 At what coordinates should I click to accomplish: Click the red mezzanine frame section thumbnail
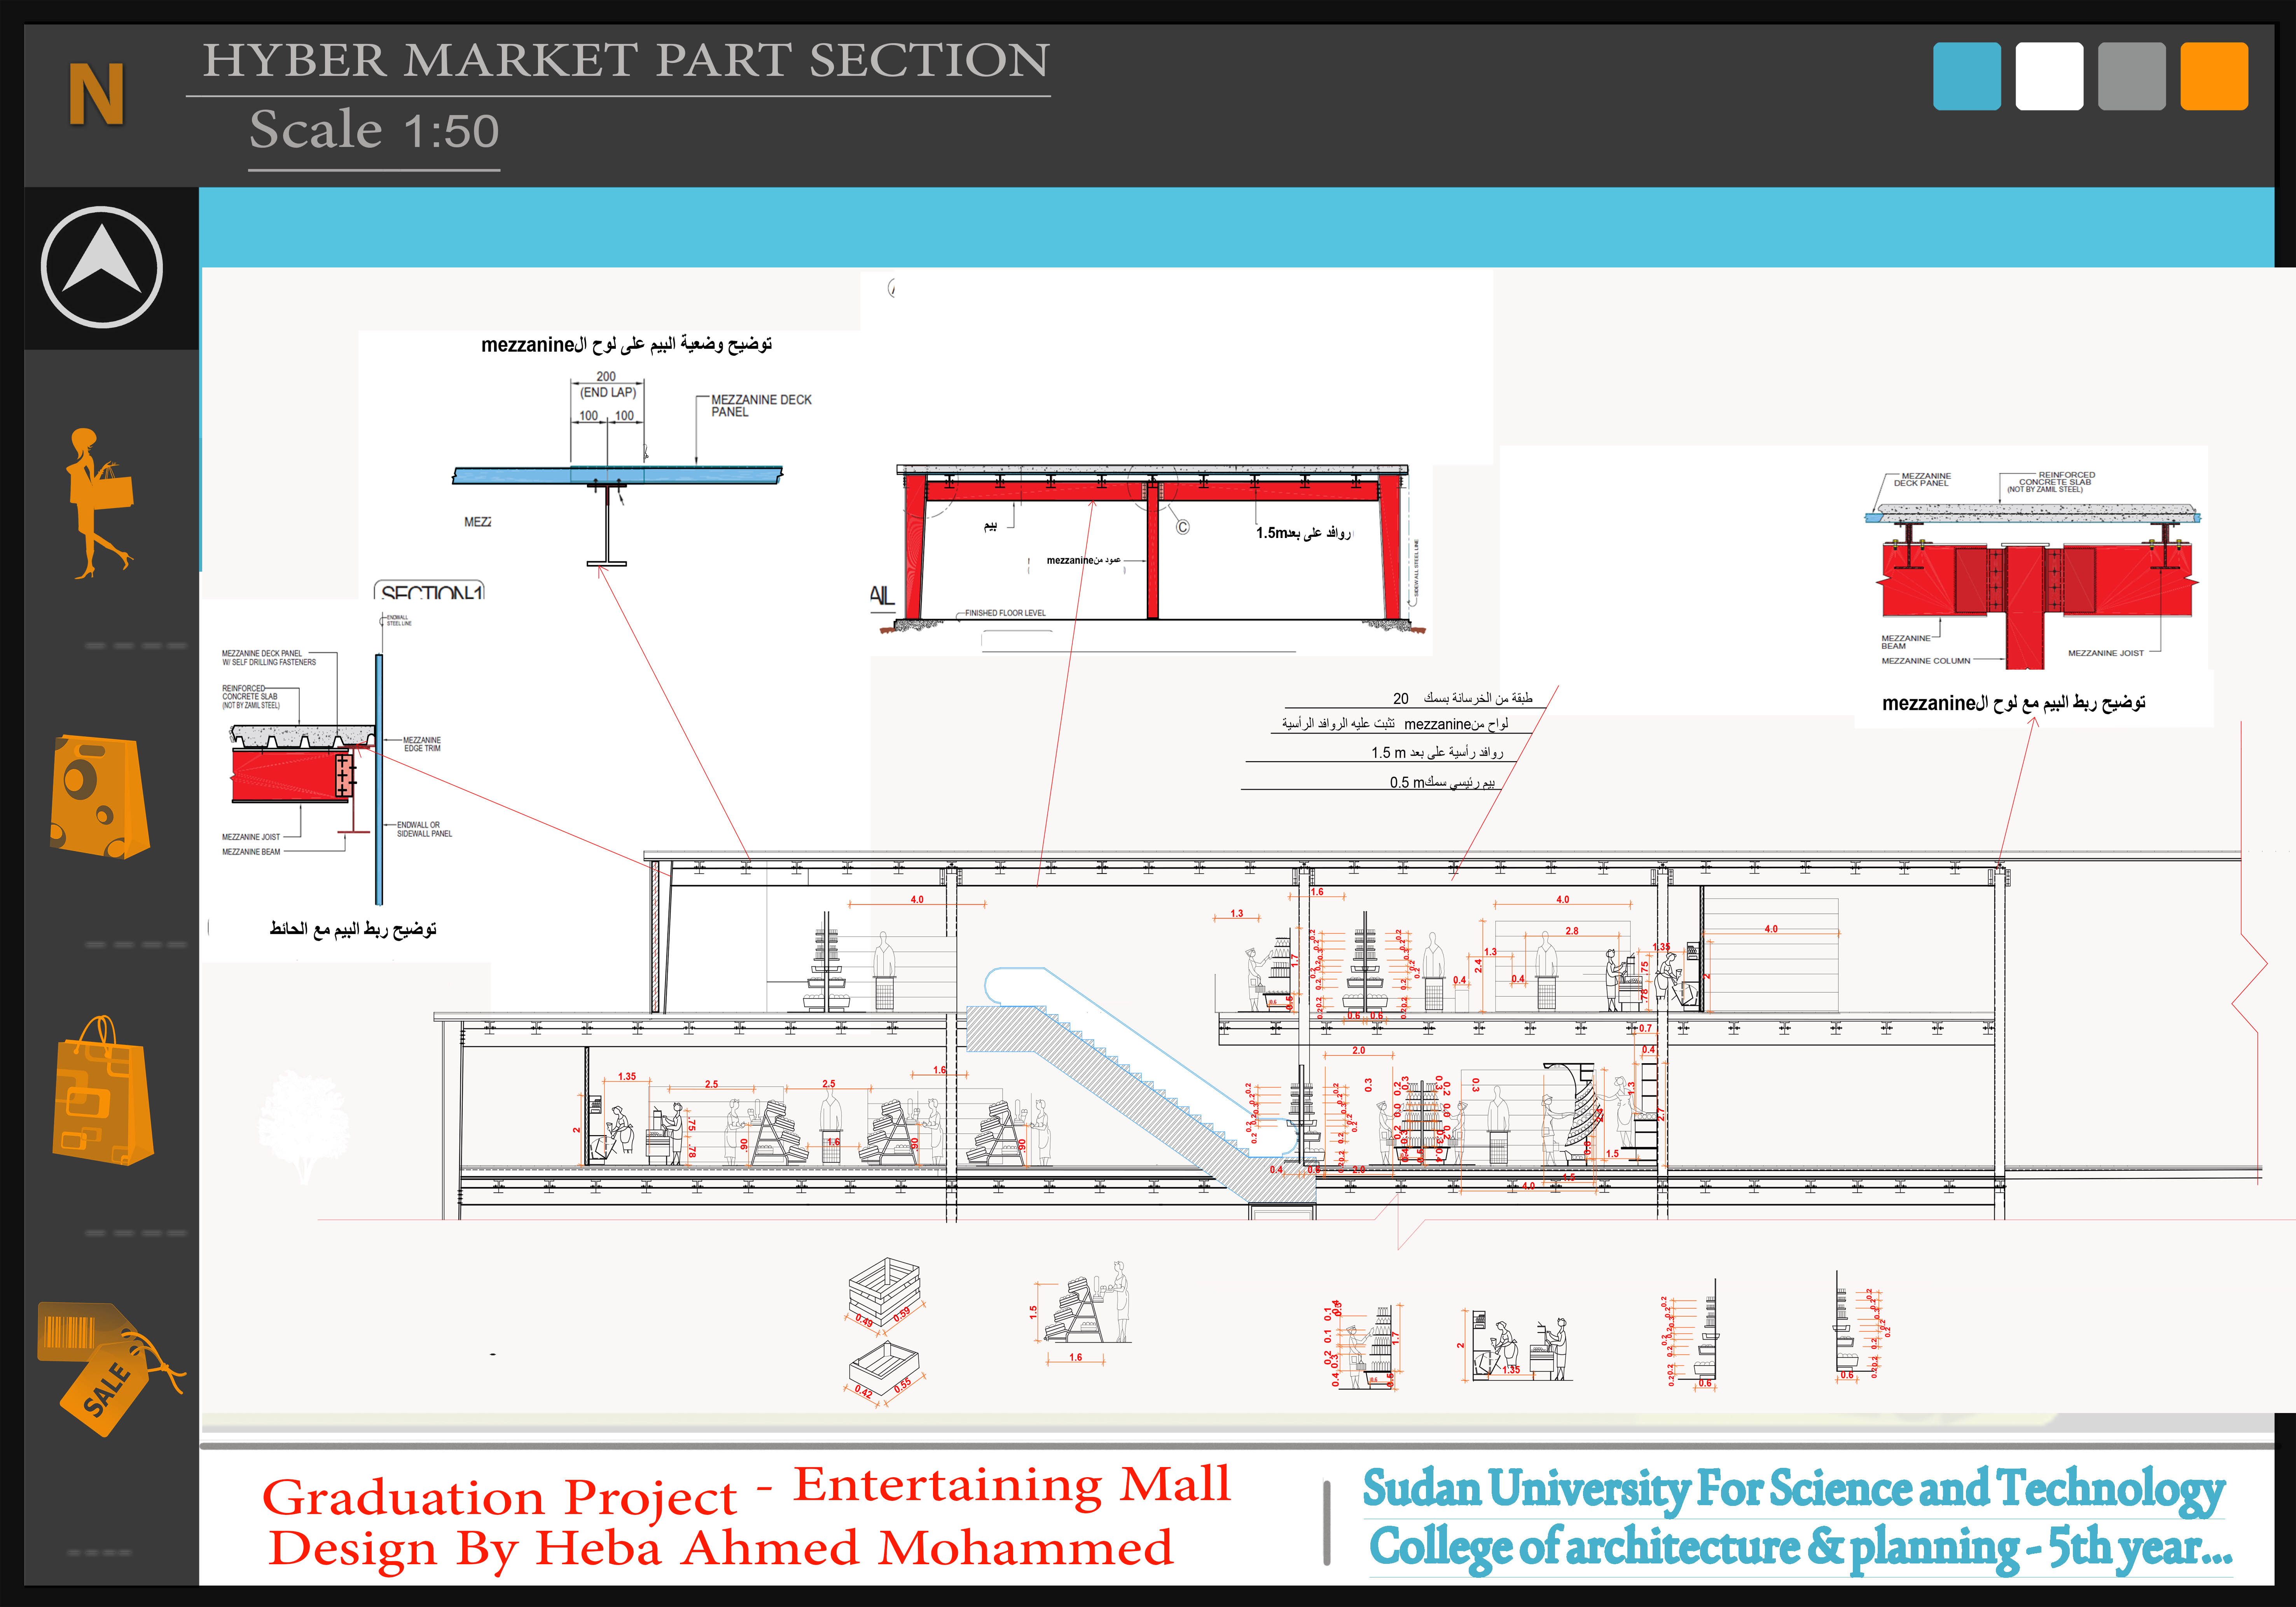point(1152,545)
